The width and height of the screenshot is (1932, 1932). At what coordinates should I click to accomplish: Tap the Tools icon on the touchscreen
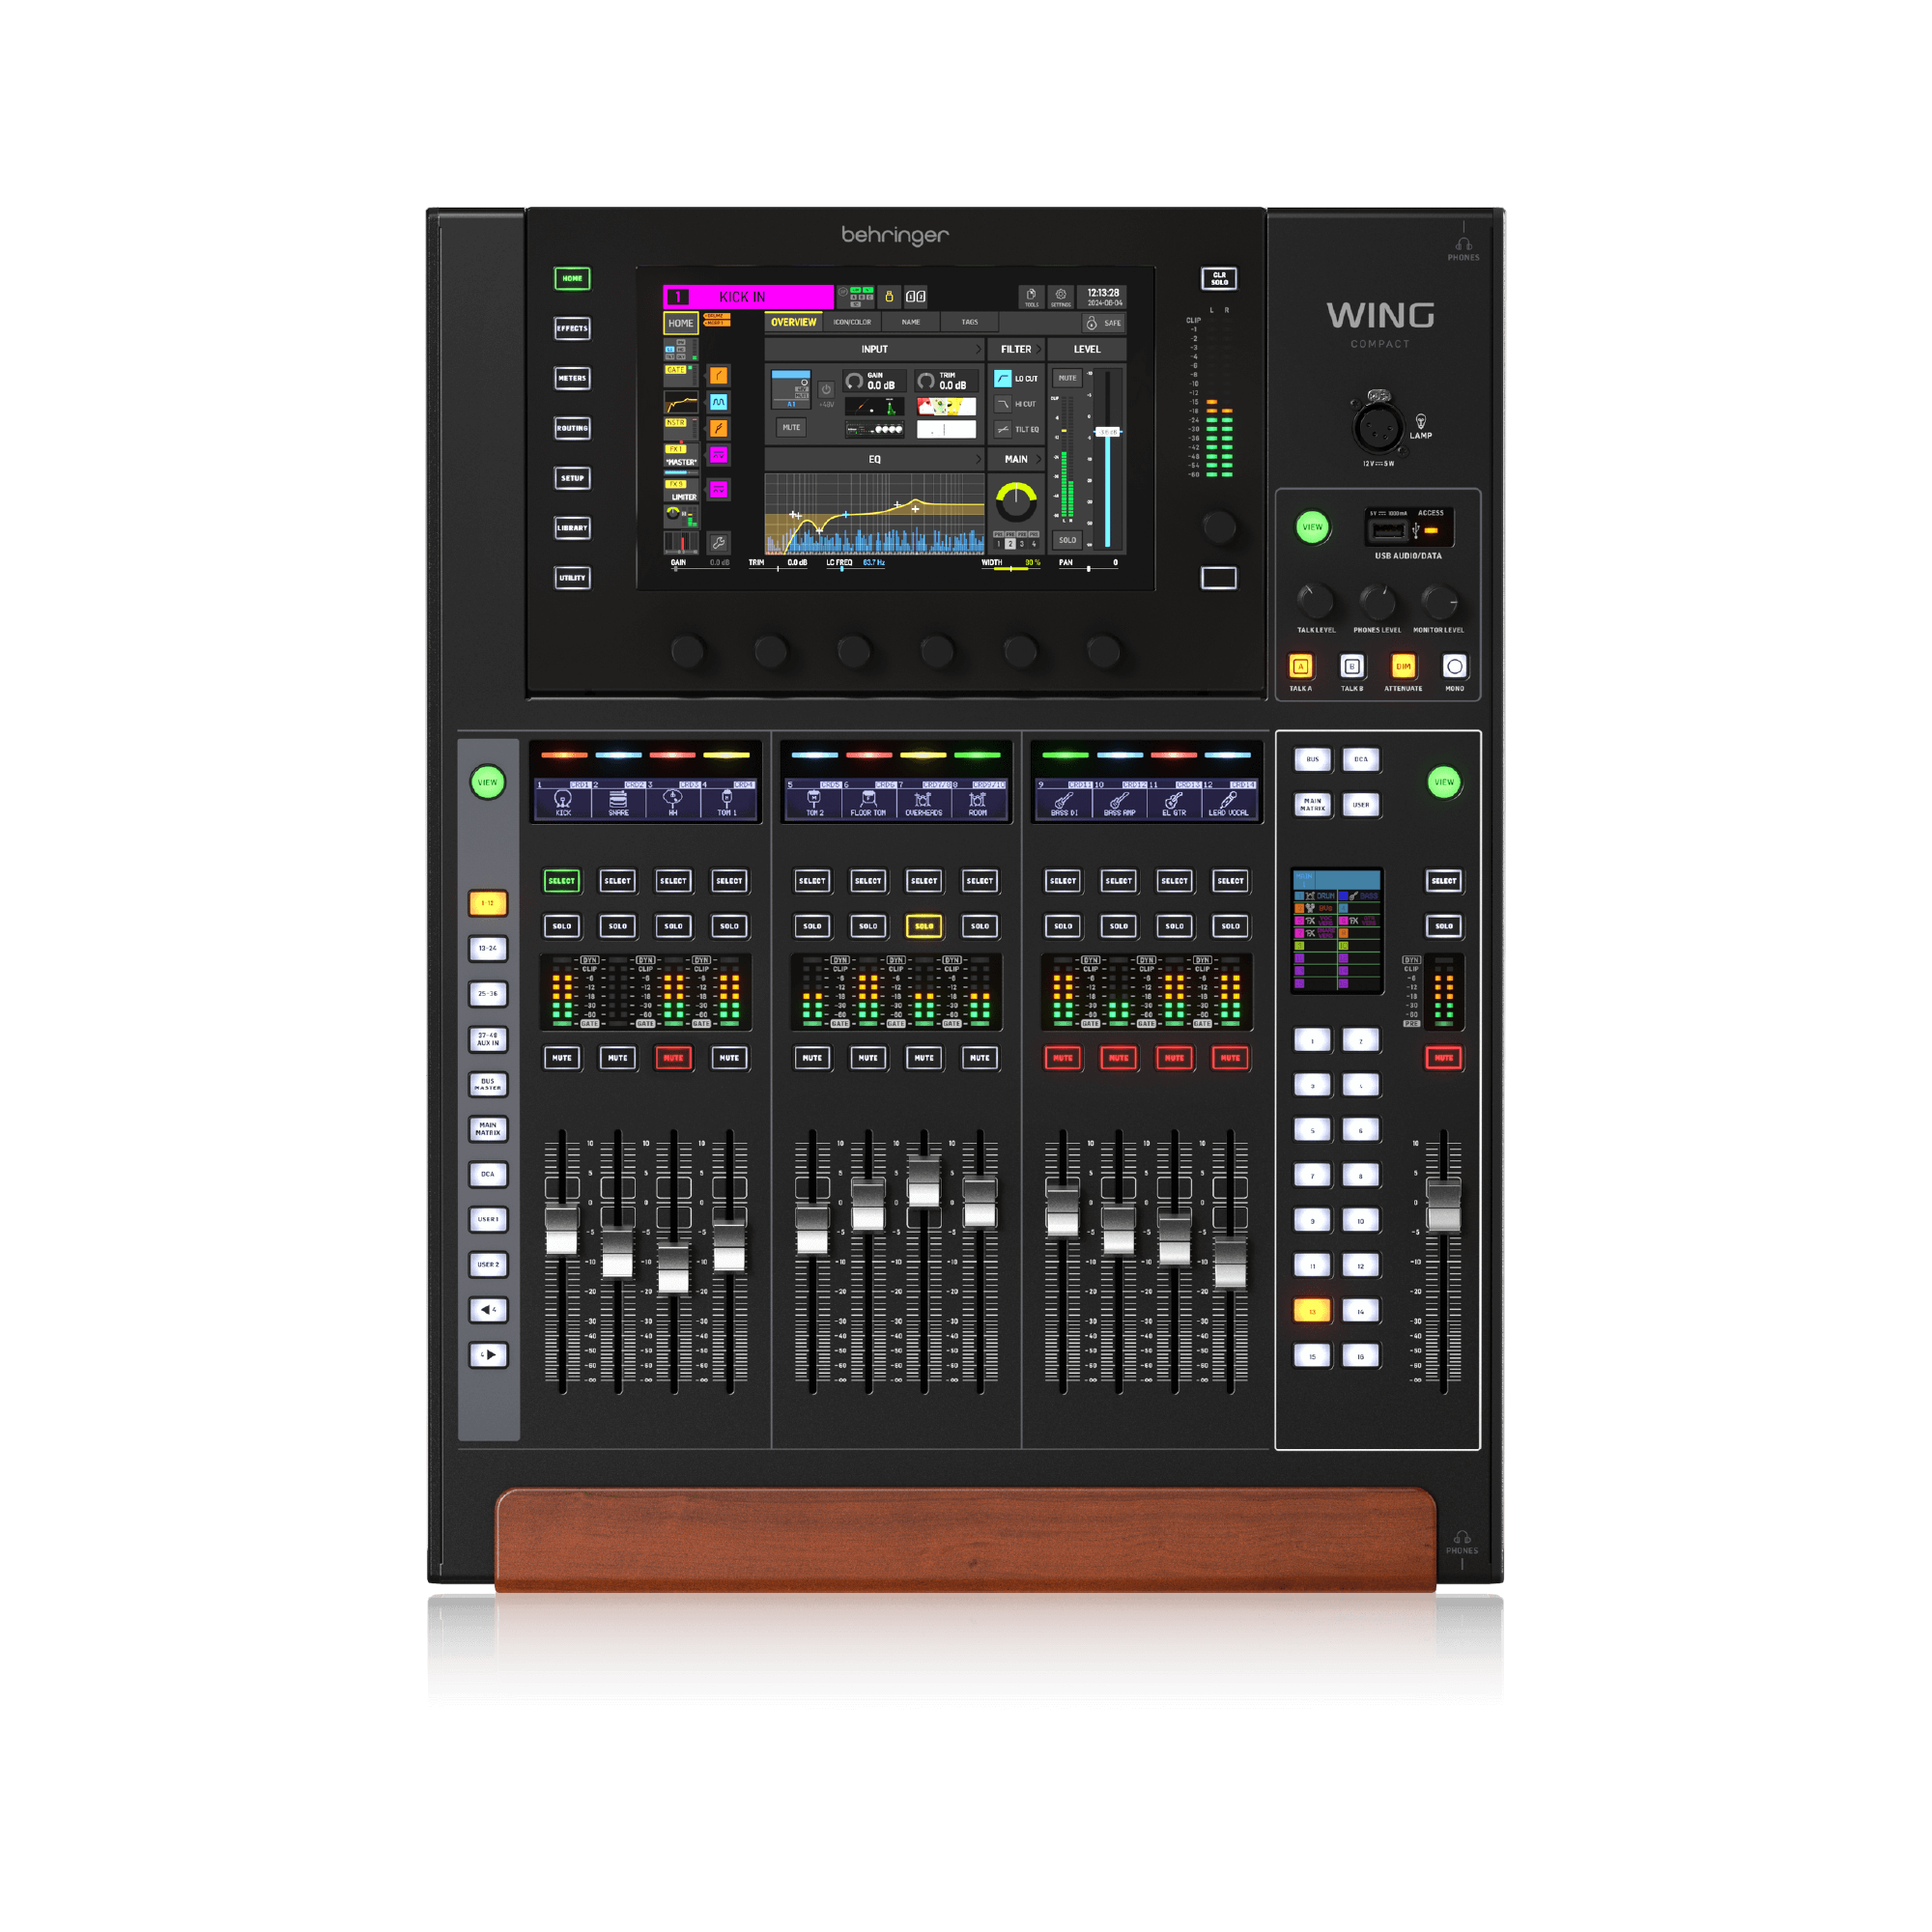click(x=1031, y=296)
